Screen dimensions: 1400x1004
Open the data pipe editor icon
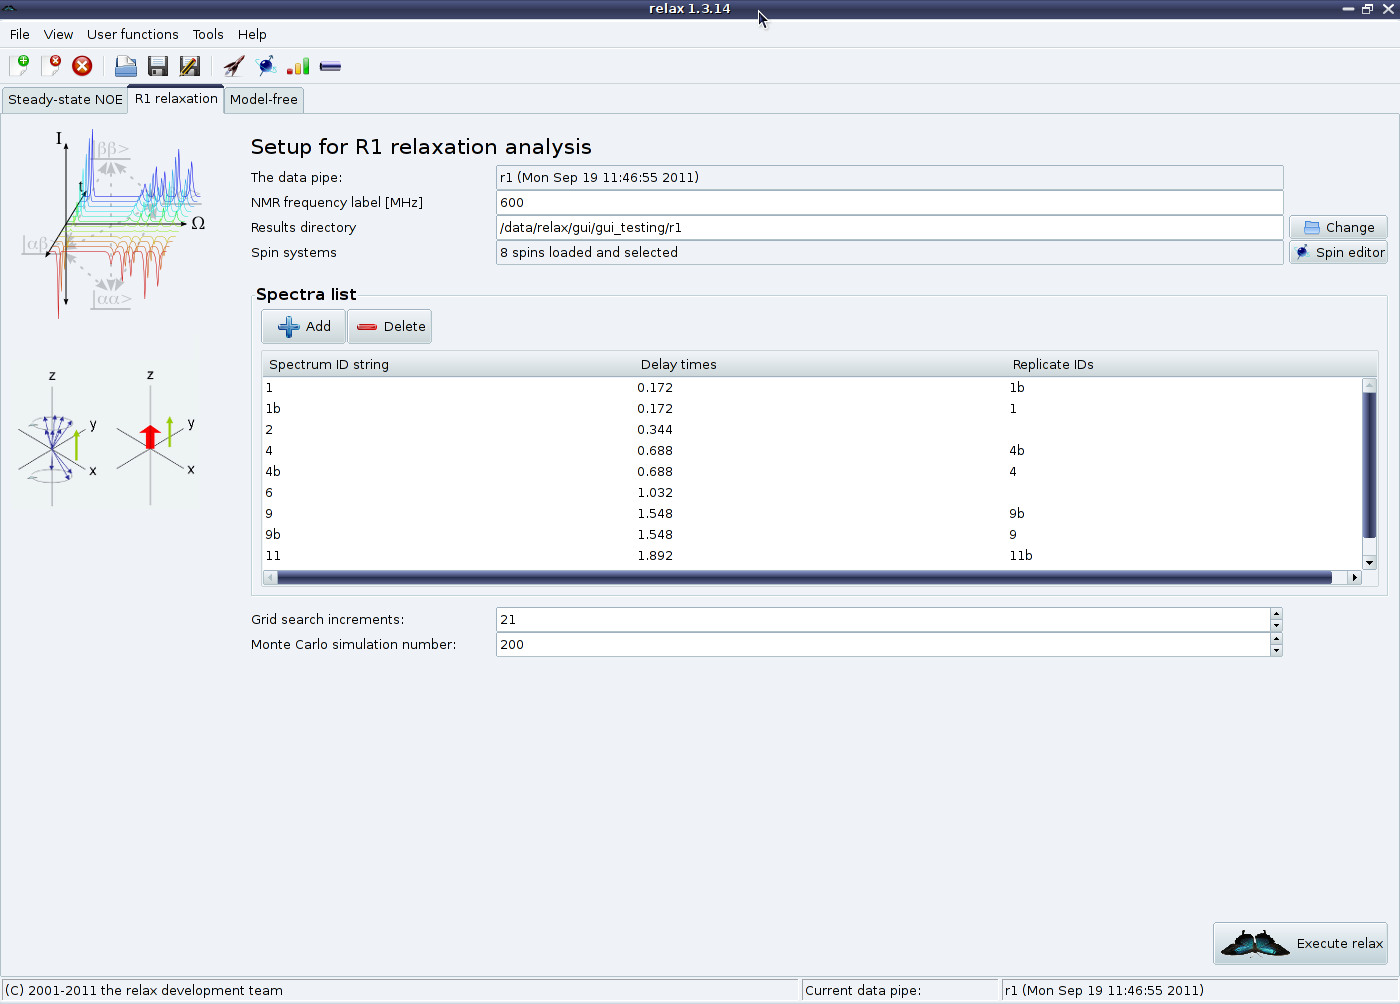coord(330,66)
